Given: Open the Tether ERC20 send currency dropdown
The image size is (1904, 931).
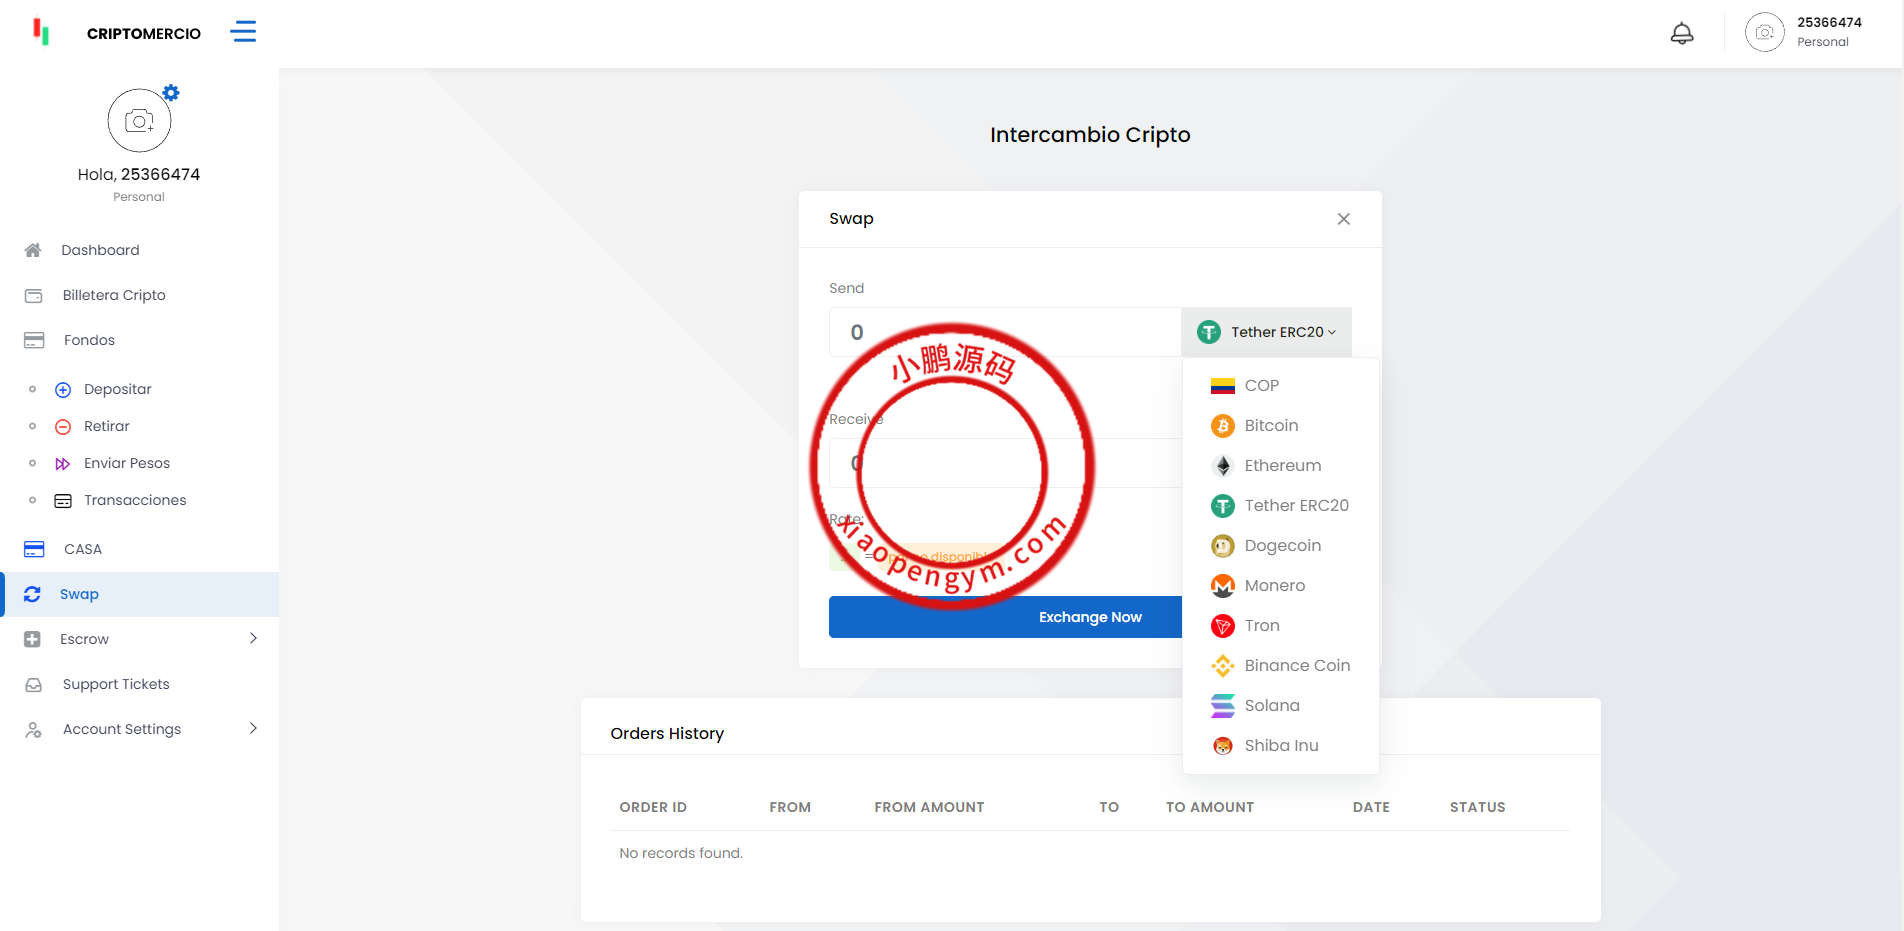Looking at the screenshot, I should pyautogui.click(x=1266, y=332).
